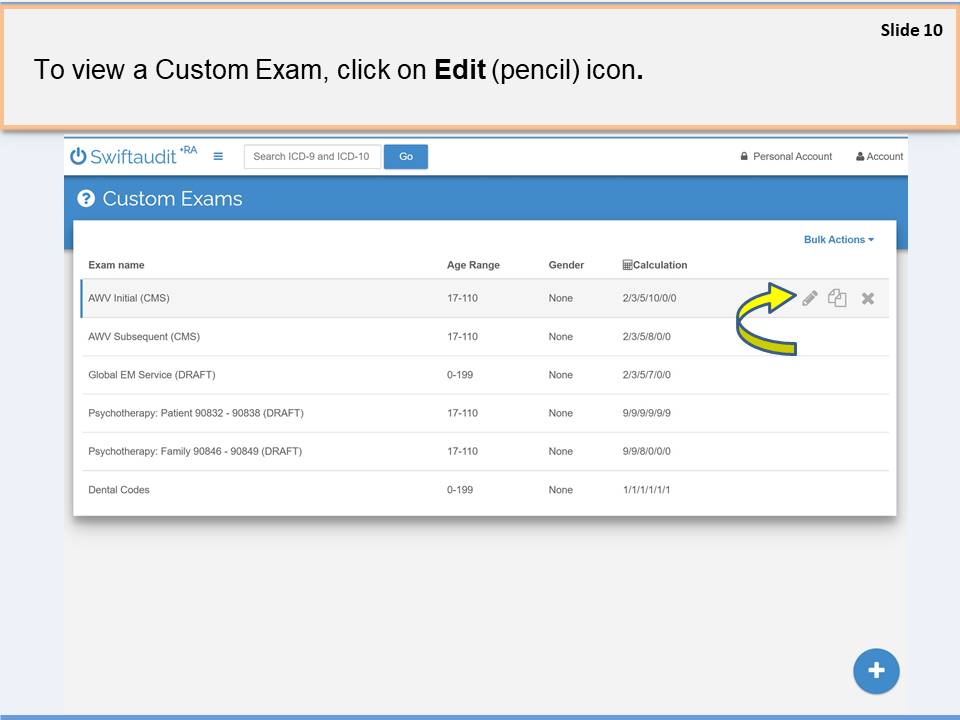
Task: Select the Global EM Service (DRAFT) row
Action: [152, 375]
